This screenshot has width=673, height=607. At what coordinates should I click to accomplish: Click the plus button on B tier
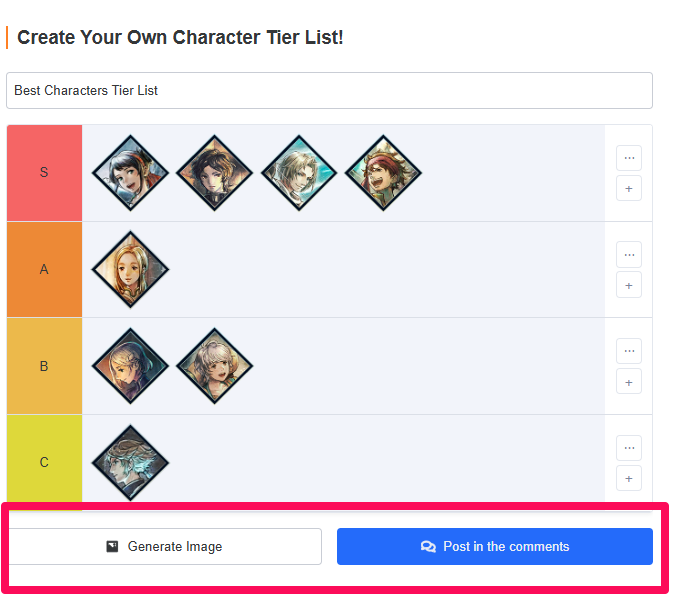point(628,382)
